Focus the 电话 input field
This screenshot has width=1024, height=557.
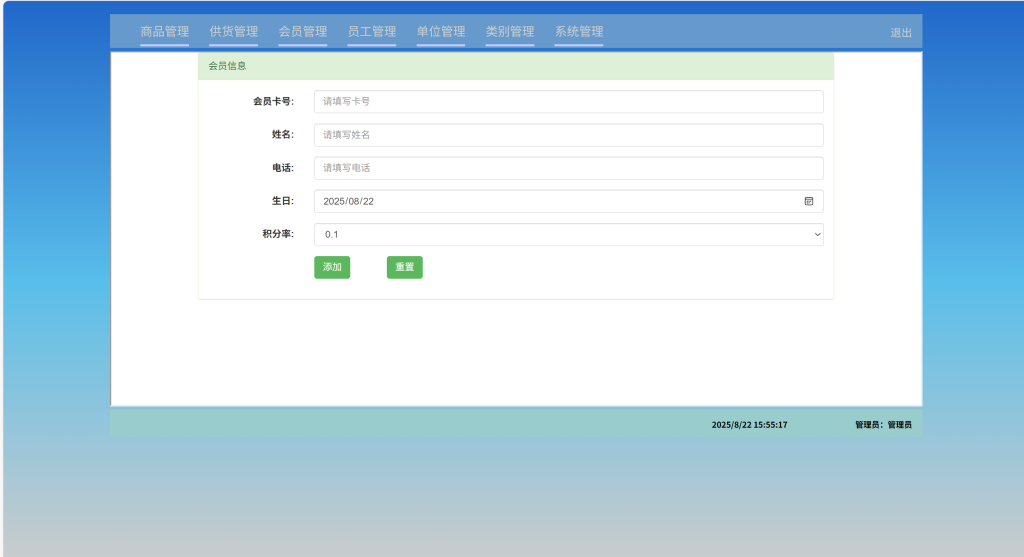pos(569,168)
